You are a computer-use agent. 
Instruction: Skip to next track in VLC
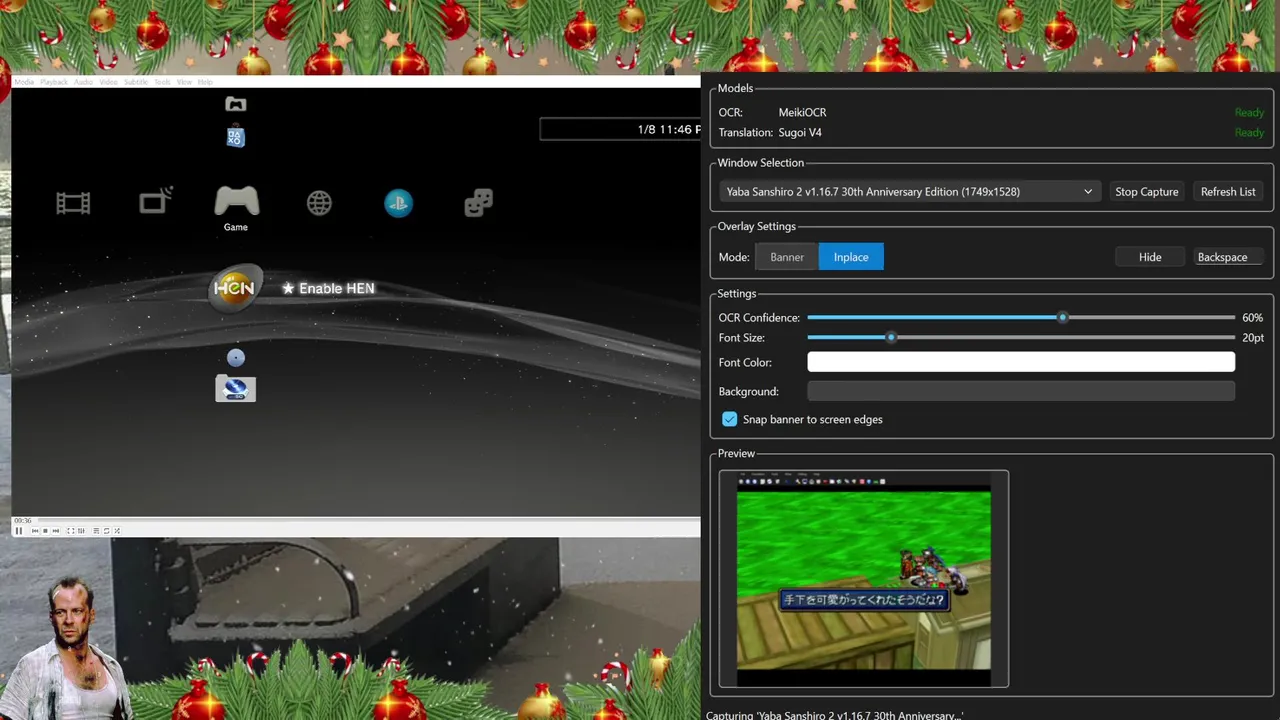point(56,531)
